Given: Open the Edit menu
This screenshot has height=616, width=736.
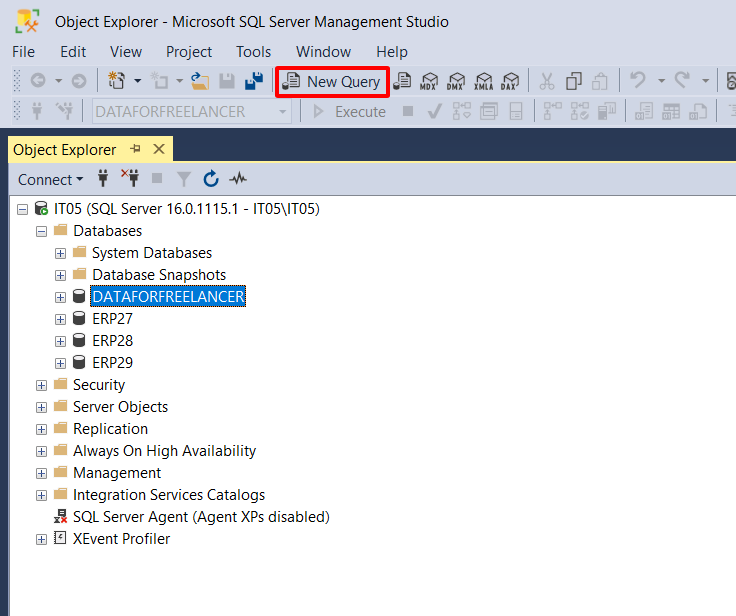Looking at the screenshot, I should point(73,52).
